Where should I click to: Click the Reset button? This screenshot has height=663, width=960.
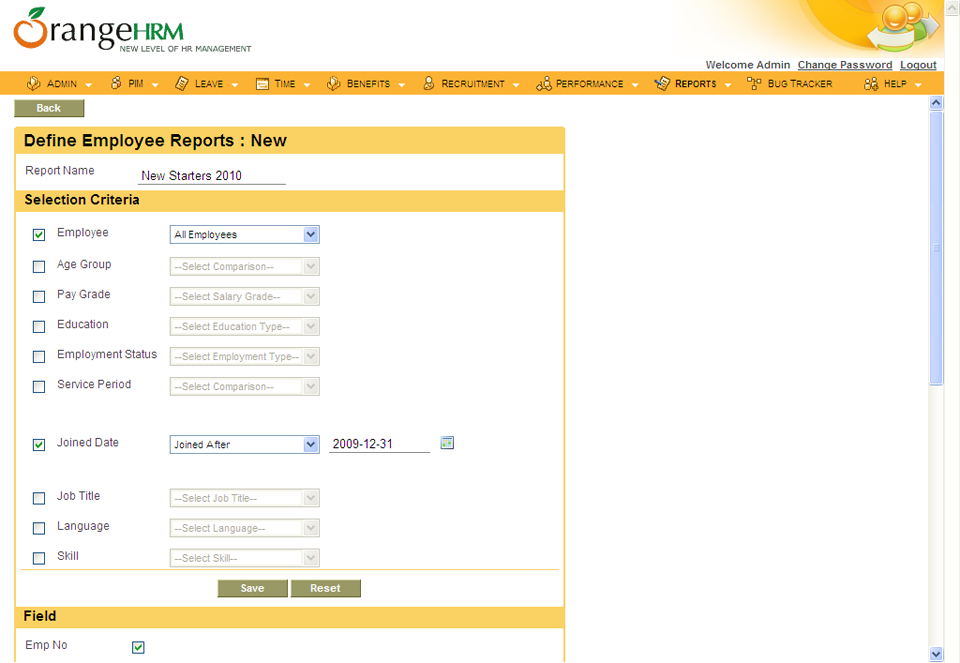tap(325, 588)
